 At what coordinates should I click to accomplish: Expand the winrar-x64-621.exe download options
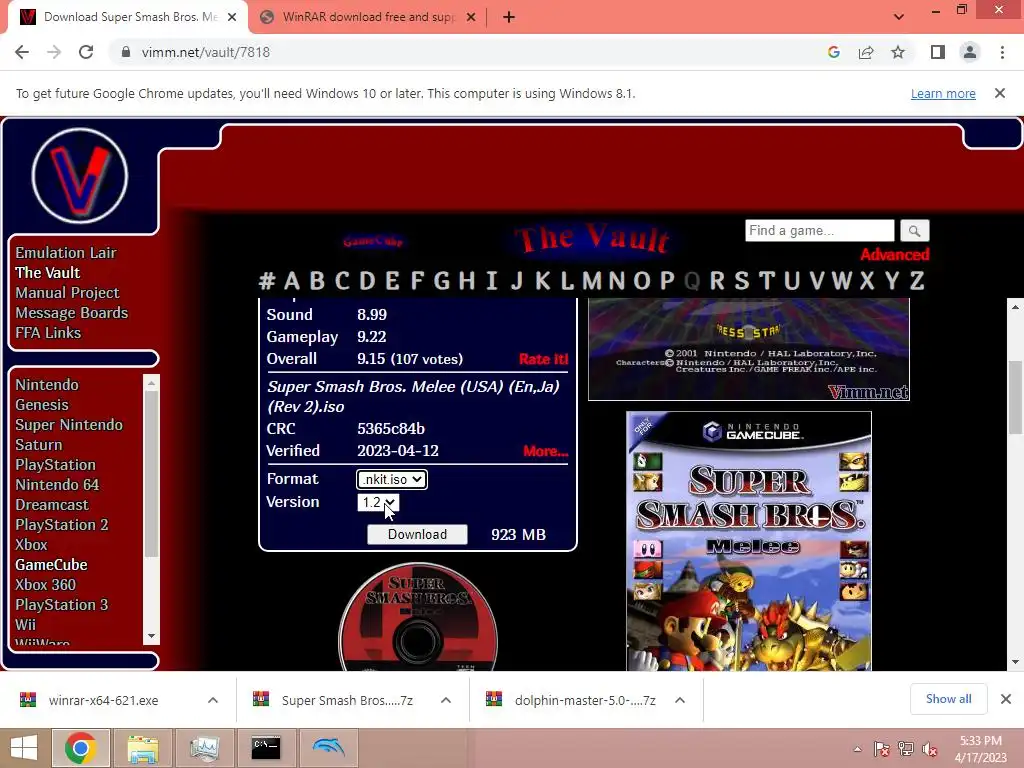point(213,700)
